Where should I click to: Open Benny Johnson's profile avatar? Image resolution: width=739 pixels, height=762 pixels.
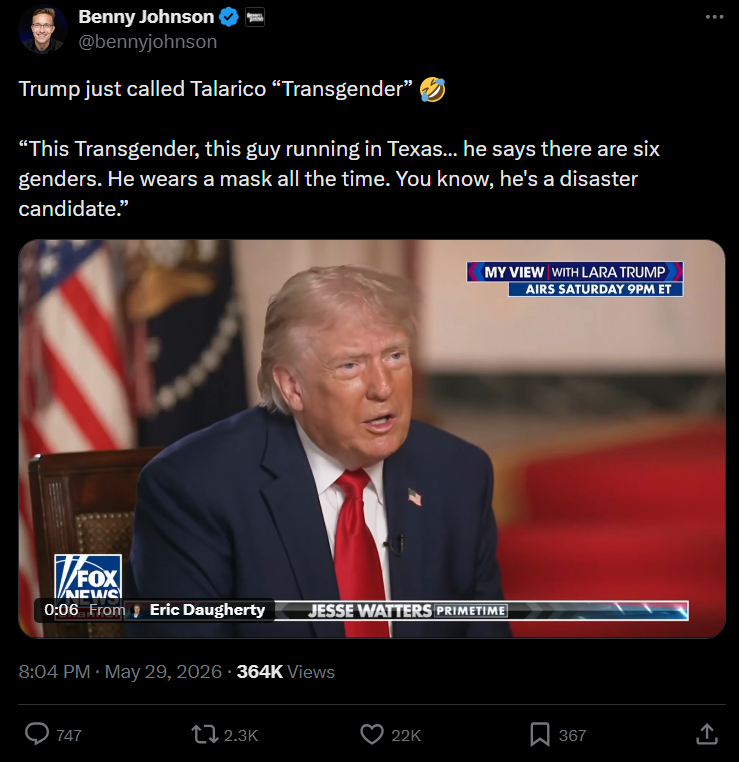click(43, 29)
